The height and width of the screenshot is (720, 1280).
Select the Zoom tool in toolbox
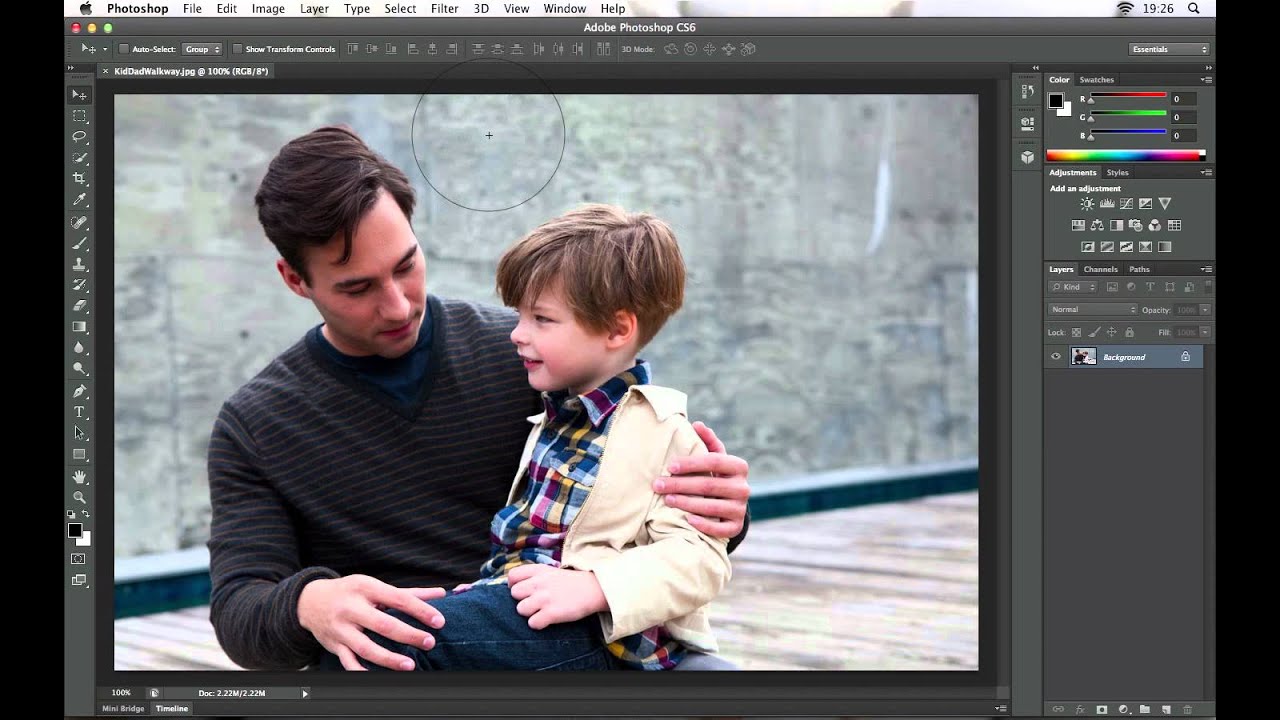coord(79,497)
